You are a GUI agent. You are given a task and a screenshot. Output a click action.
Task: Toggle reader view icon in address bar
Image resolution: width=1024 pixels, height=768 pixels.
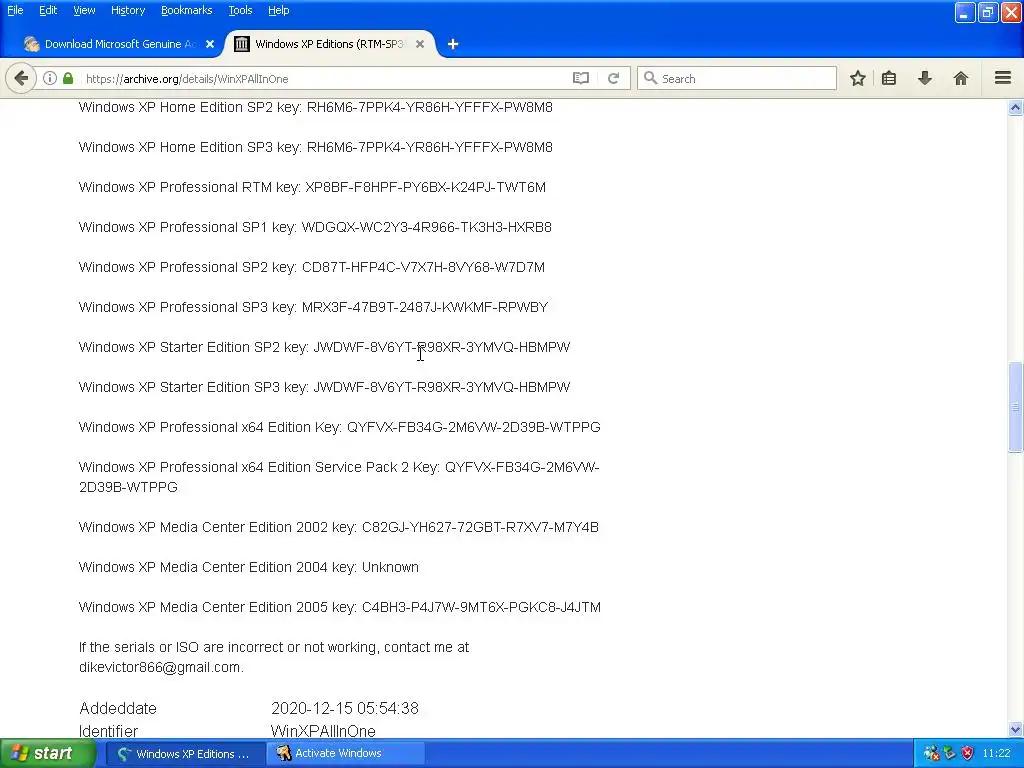[x=581, y=78]
